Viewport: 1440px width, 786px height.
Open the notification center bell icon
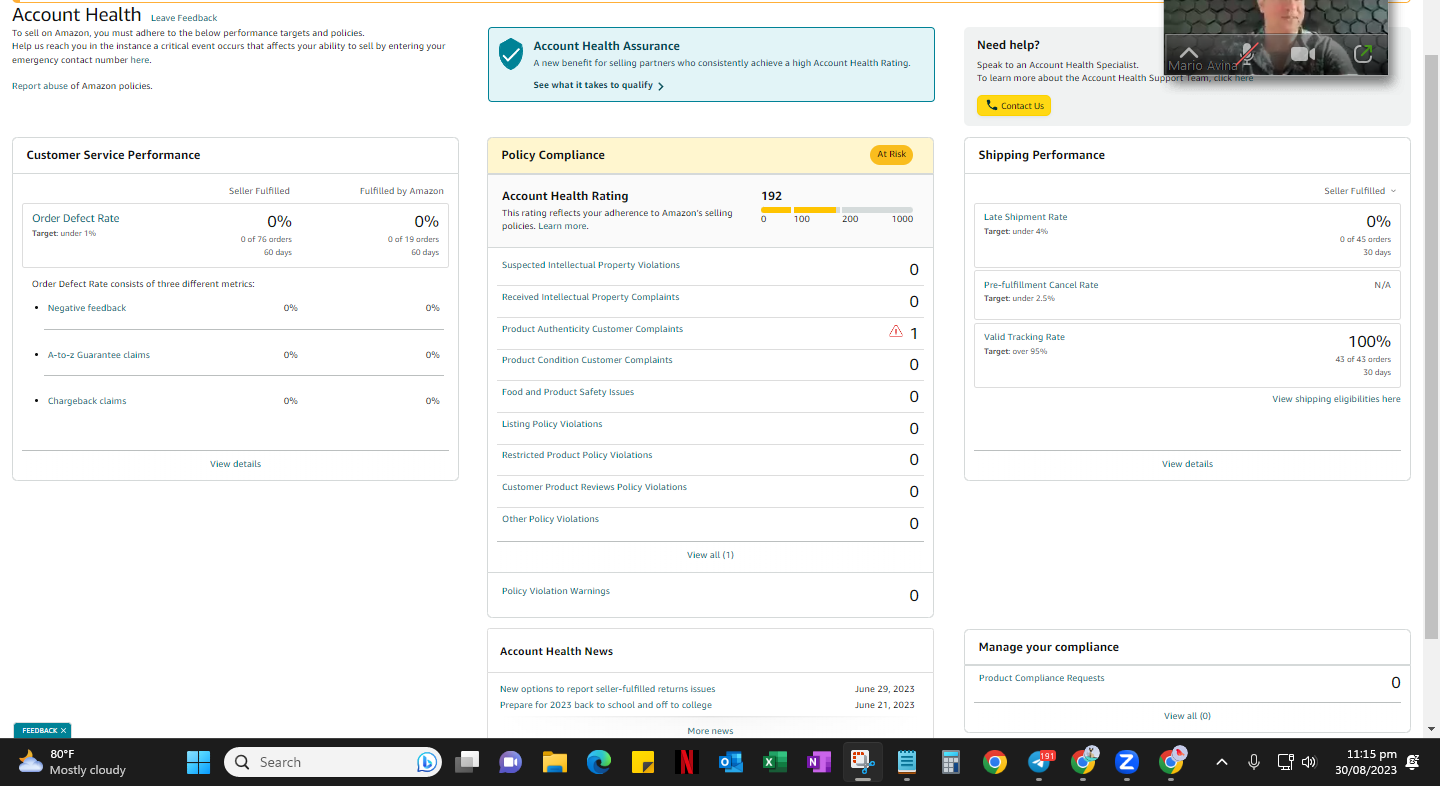1413,762
